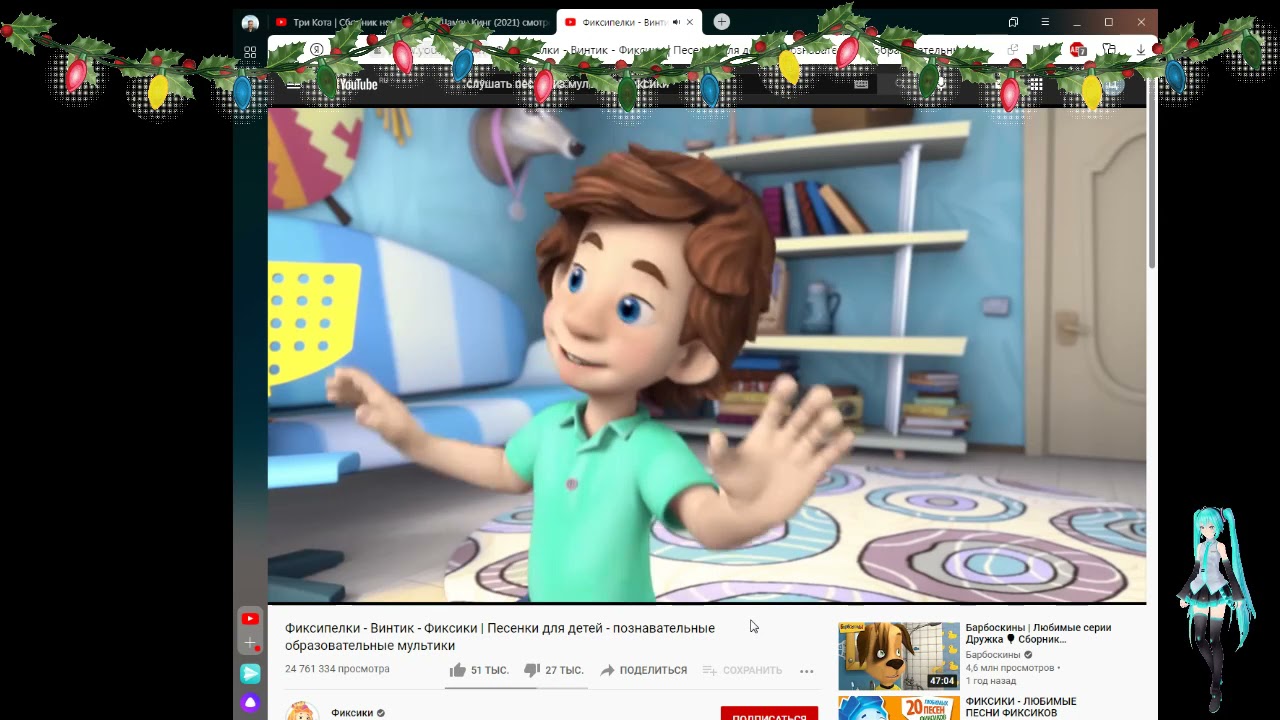Click YouTube icon in left browser sidebar
The width and height of the screenshot is (1280, 720).
pyautogui.click(x=250, y=618)
